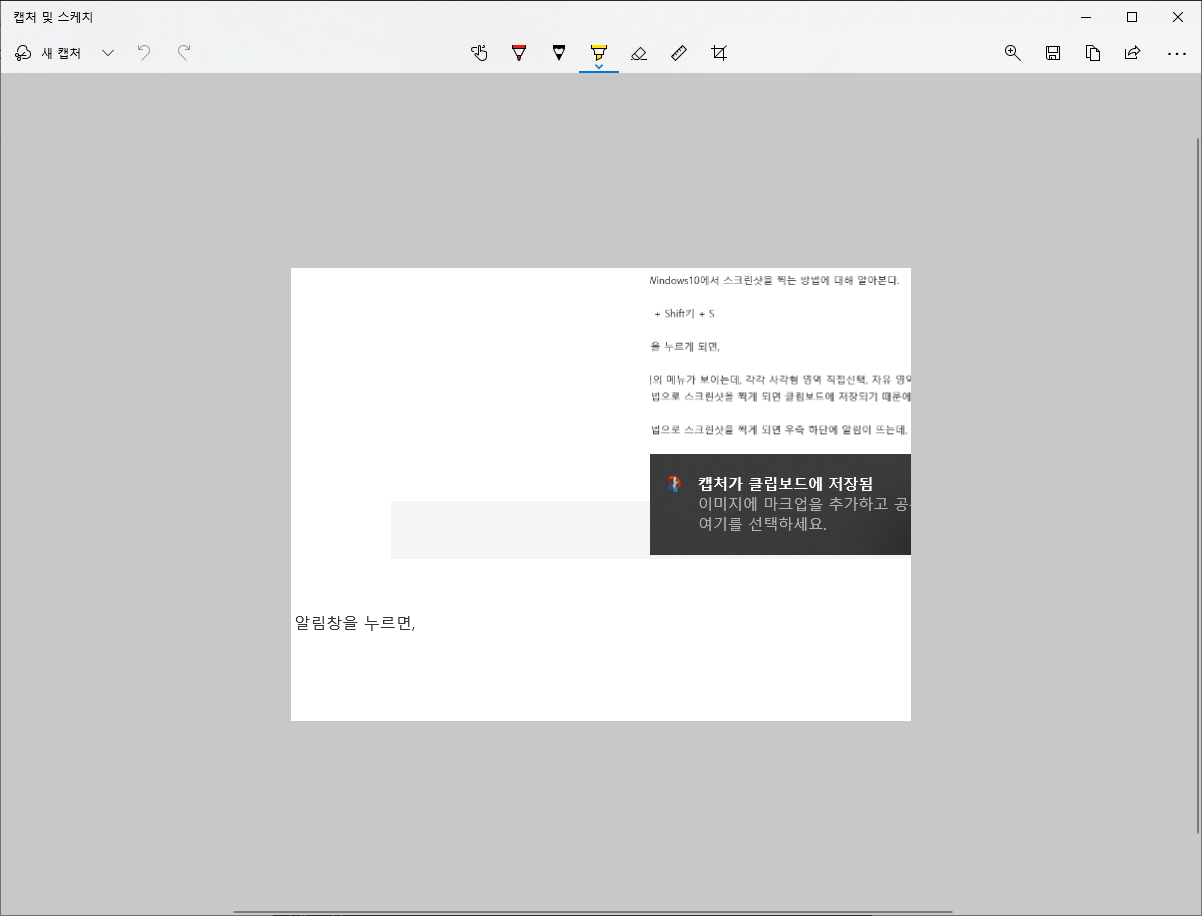Undo the last stroke
This screenshot has width=1202, height=916.
(x=144, y=53)
